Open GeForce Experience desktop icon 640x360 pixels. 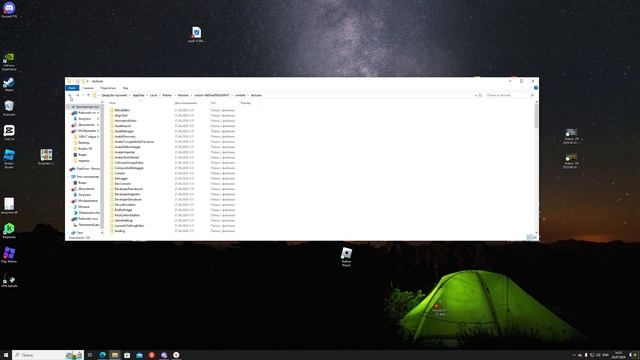tap(9, 61)
